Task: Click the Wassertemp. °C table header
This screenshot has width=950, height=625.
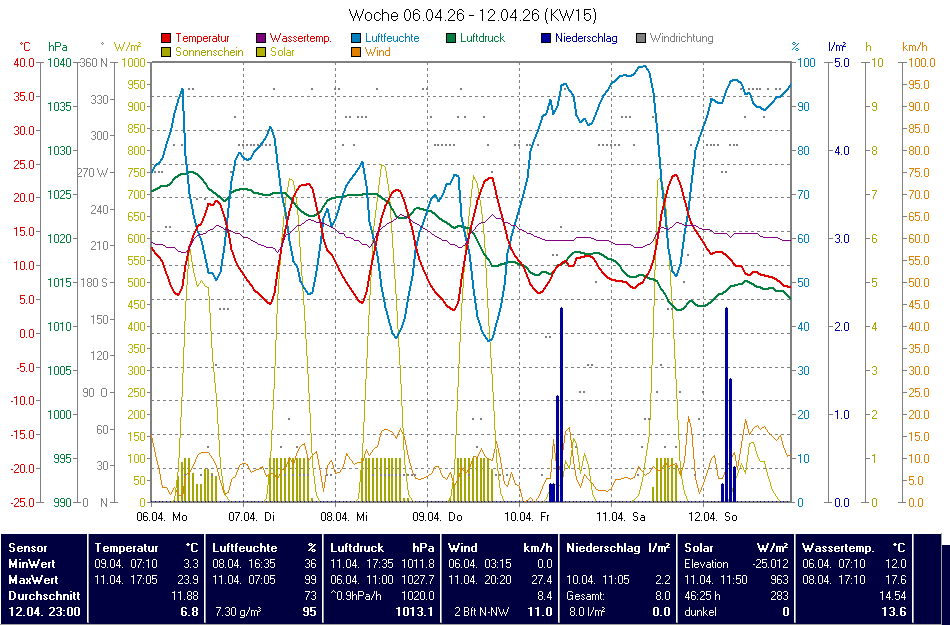Action: (x=854, y=548)
